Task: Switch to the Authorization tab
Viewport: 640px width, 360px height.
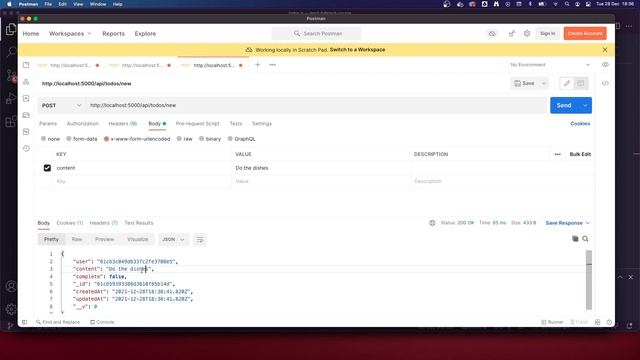Action: coord(82,123)
